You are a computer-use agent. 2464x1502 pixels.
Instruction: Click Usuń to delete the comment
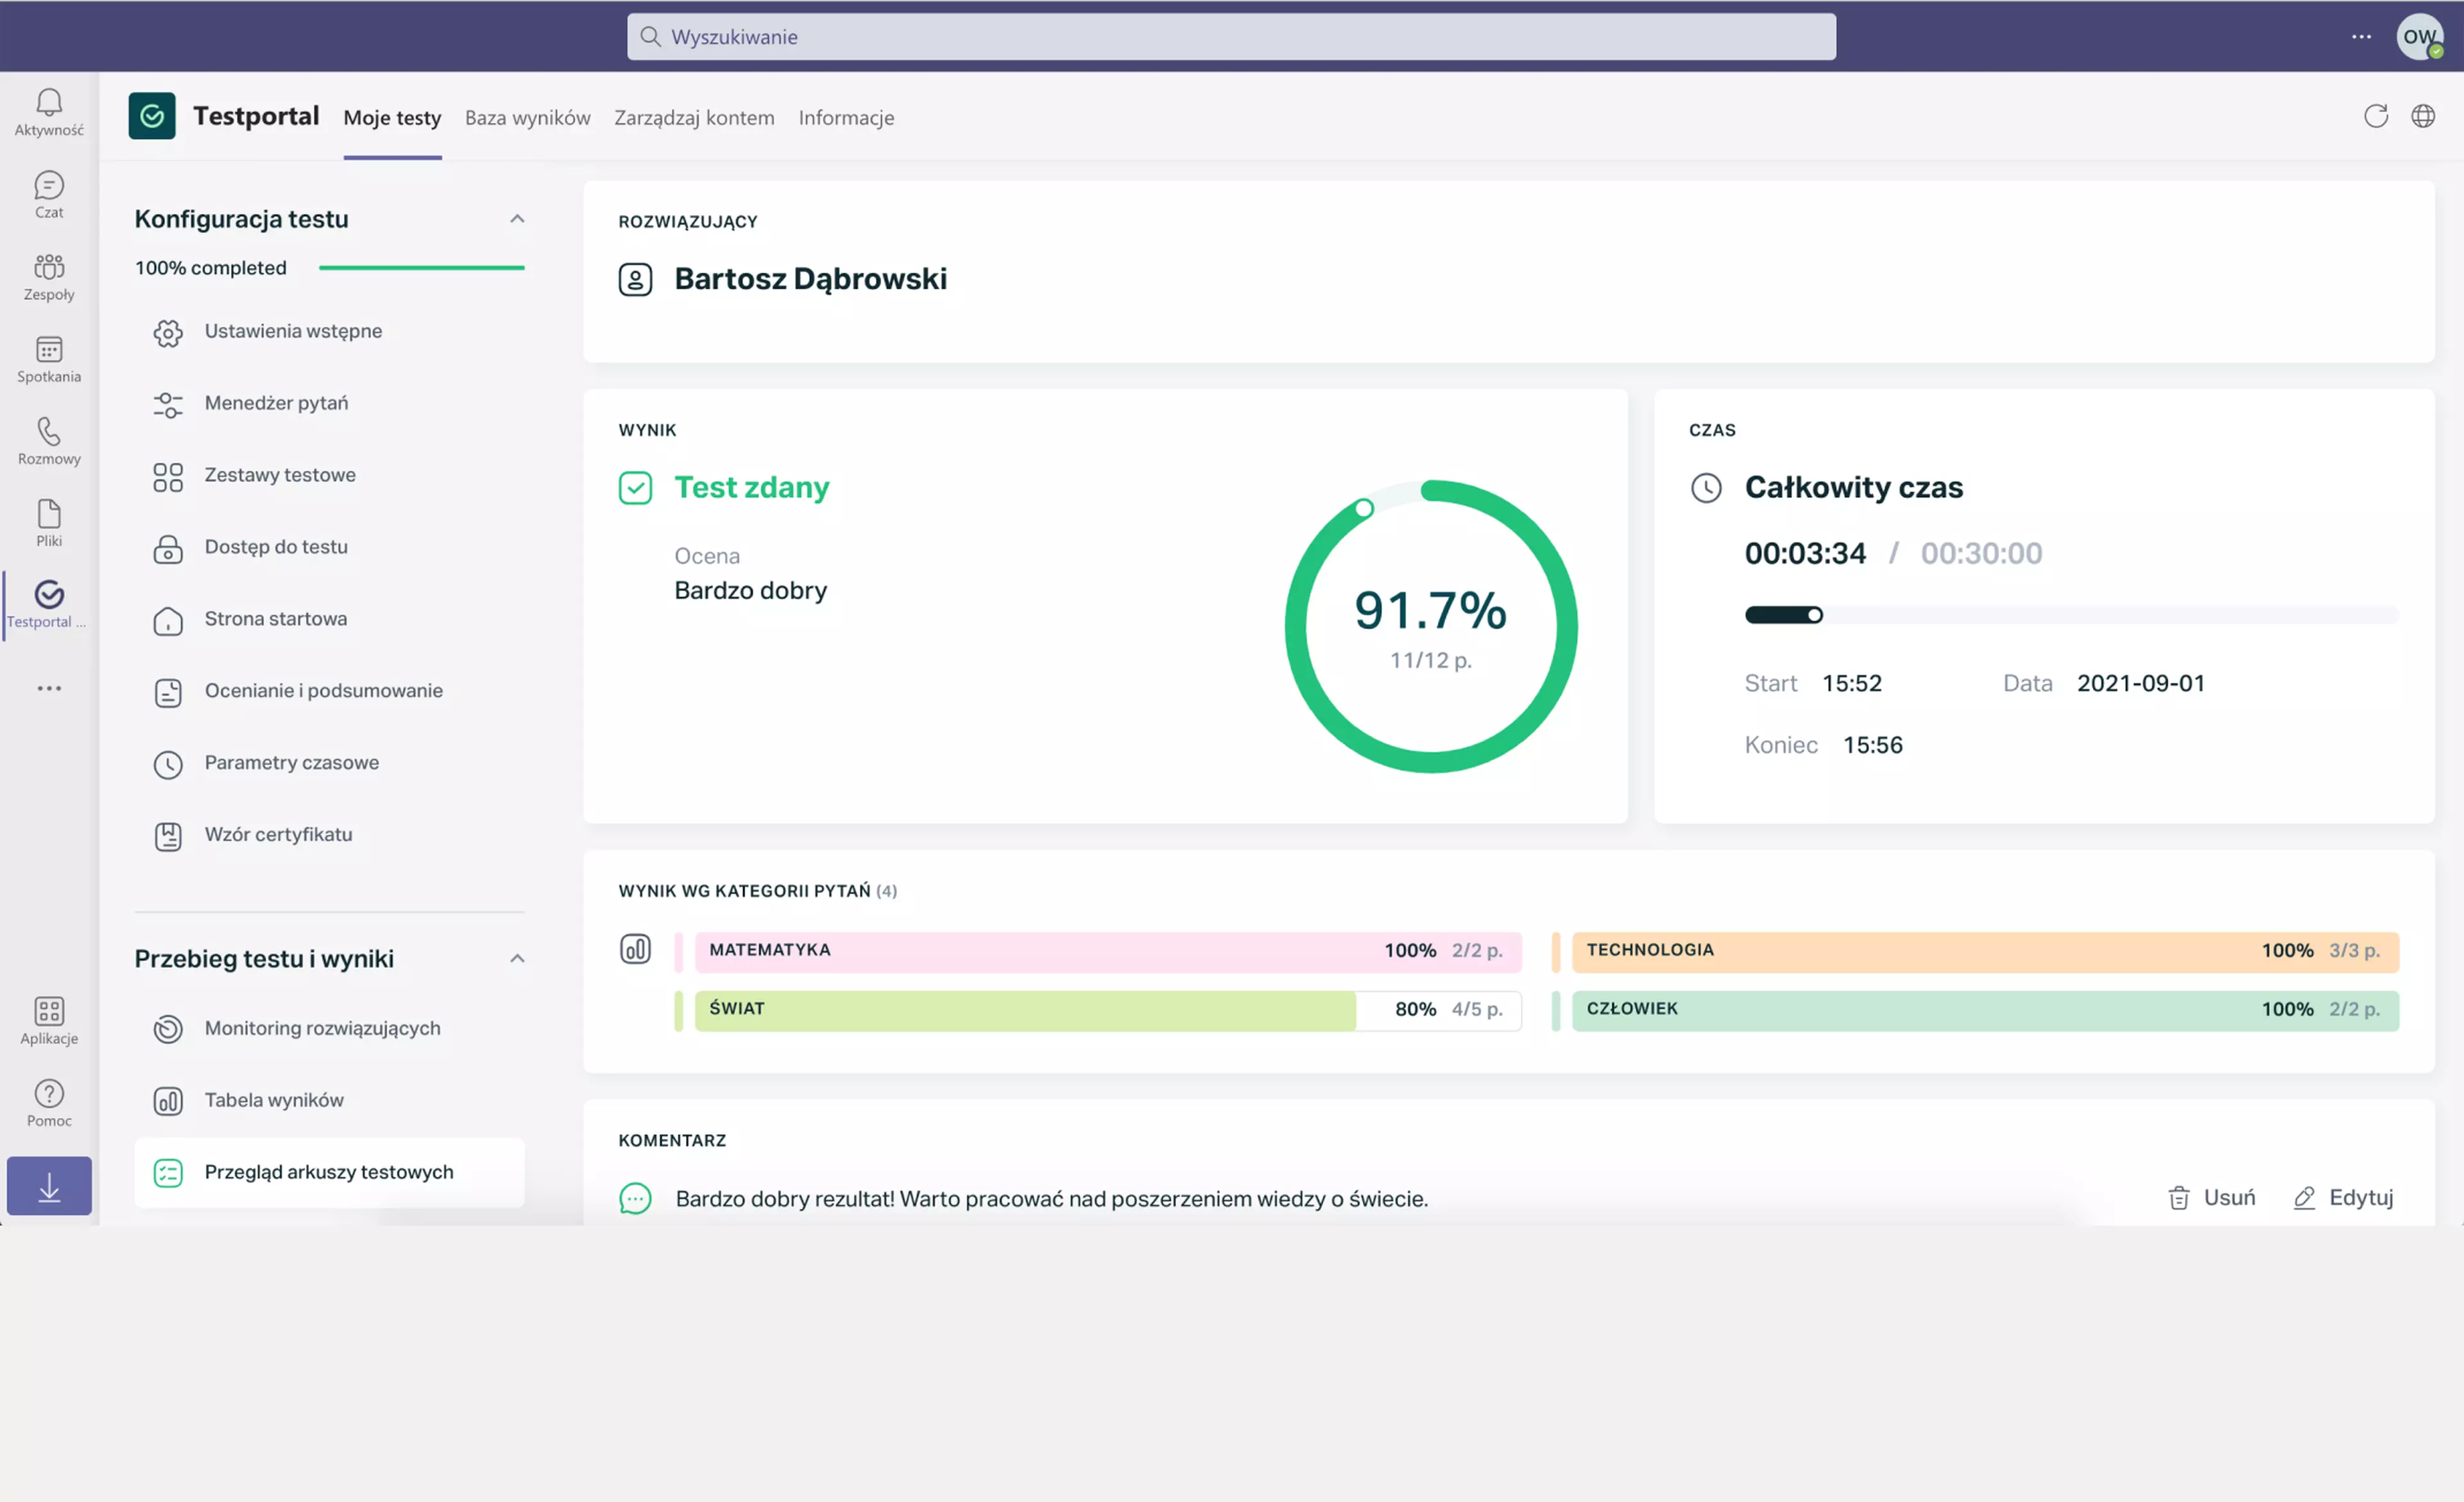point(2211,1198)
